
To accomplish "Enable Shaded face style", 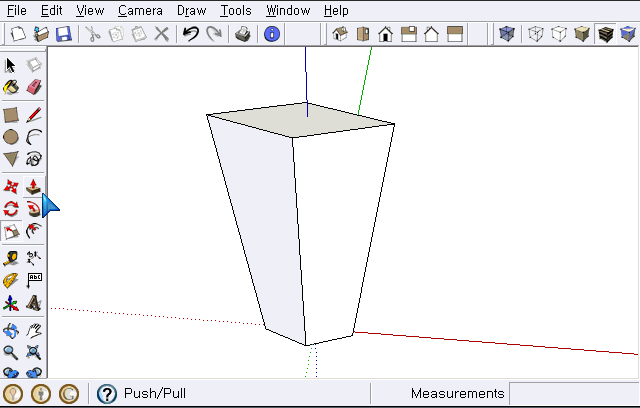I will coord(582,34).
